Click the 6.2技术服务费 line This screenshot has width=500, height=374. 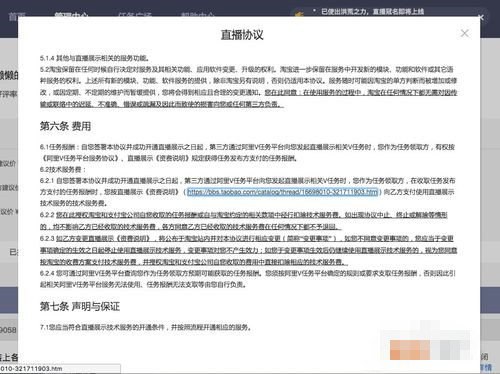pos(63,169)
